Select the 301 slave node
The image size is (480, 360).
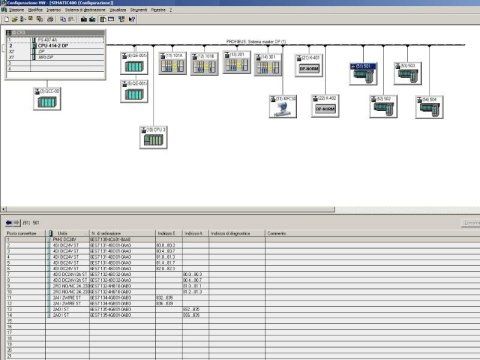(268, 65)
